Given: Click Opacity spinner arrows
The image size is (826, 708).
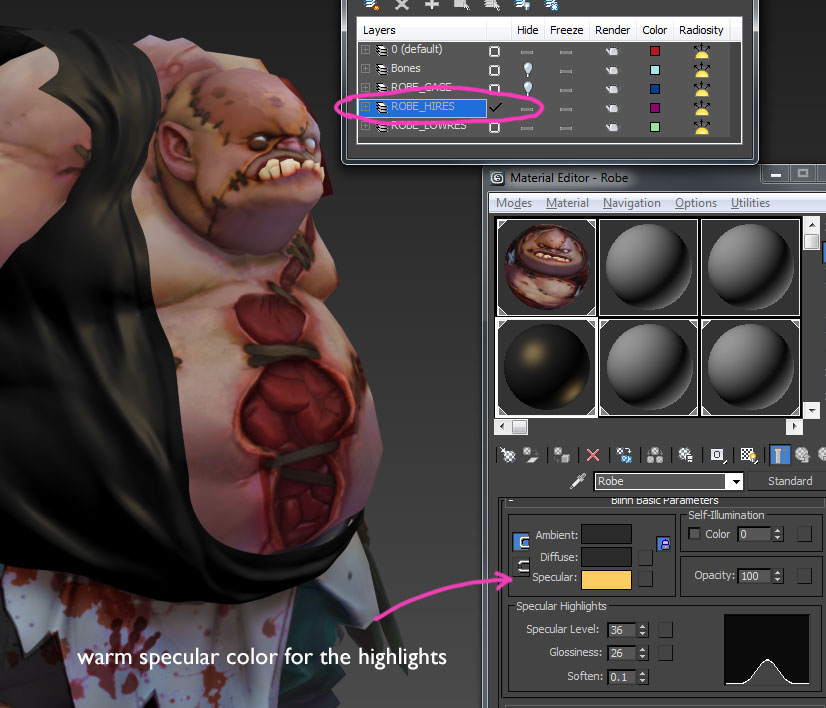Looking at the screenshot, I should point(778,576).
